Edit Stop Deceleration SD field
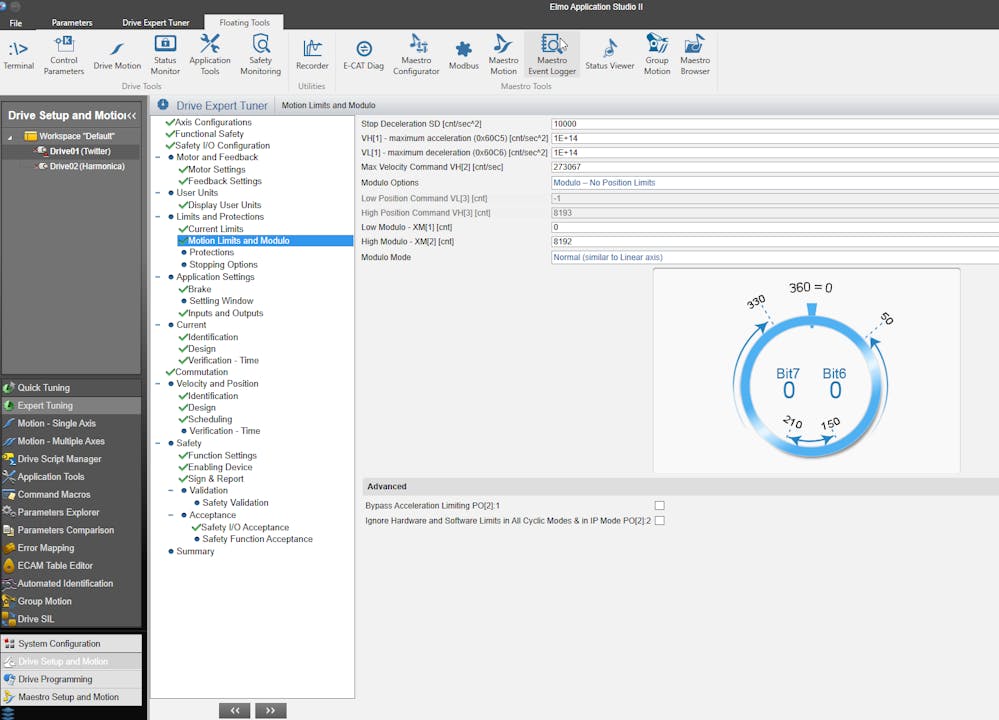 point(775,124)
